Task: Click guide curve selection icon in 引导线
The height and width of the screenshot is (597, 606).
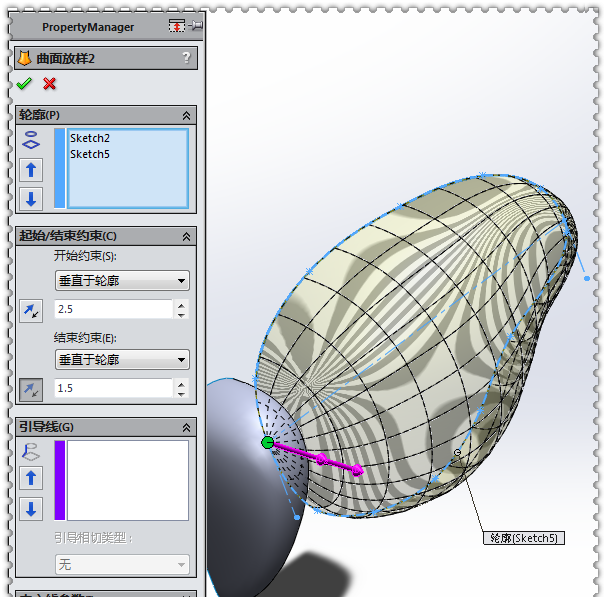Action: click(31, 452)
